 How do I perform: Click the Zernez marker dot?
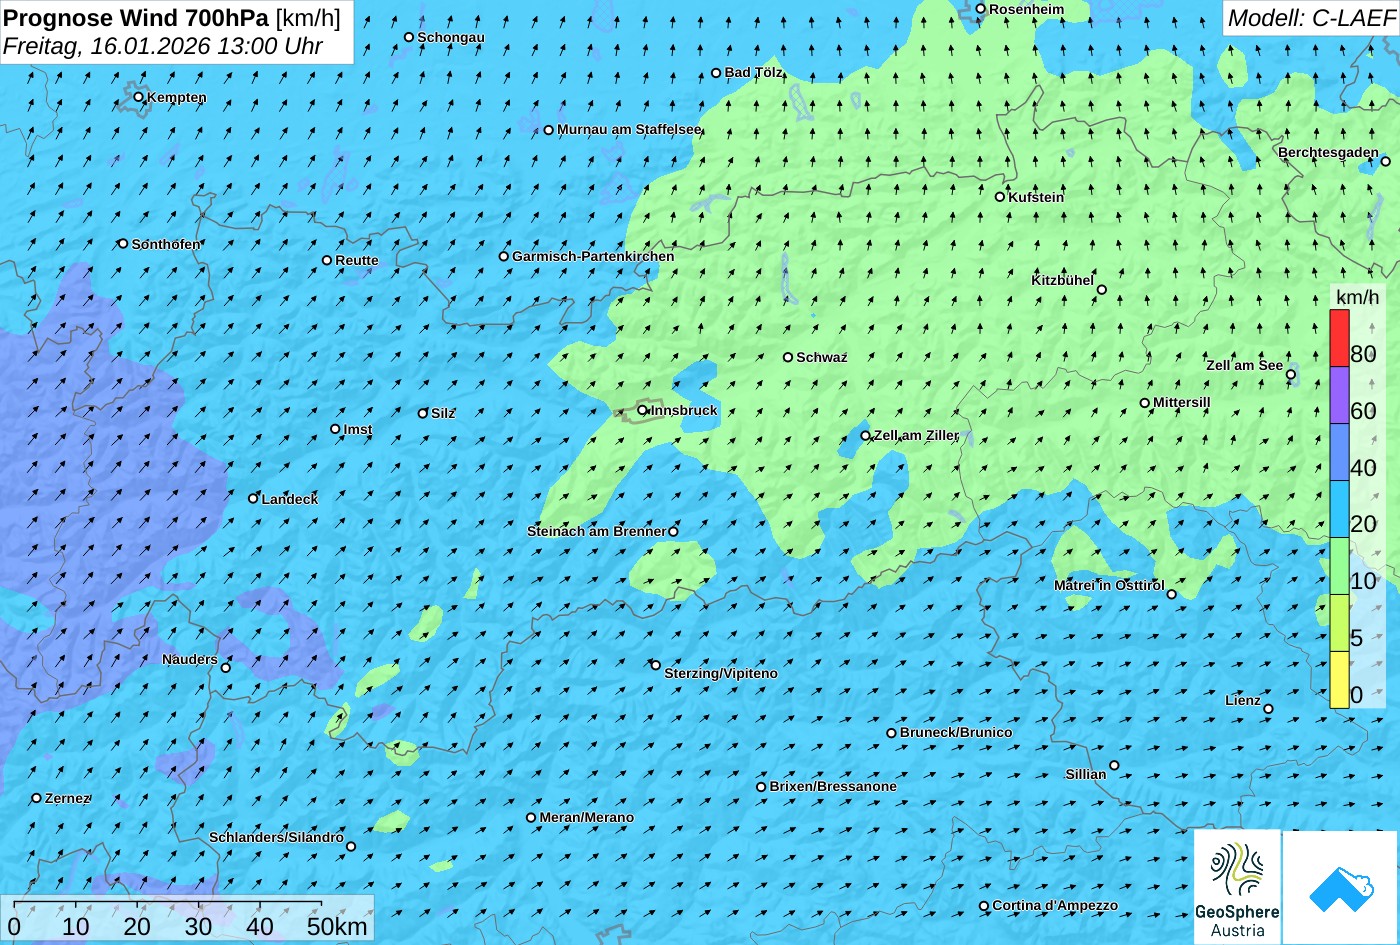pyautogui.click(x=37, y=798)
